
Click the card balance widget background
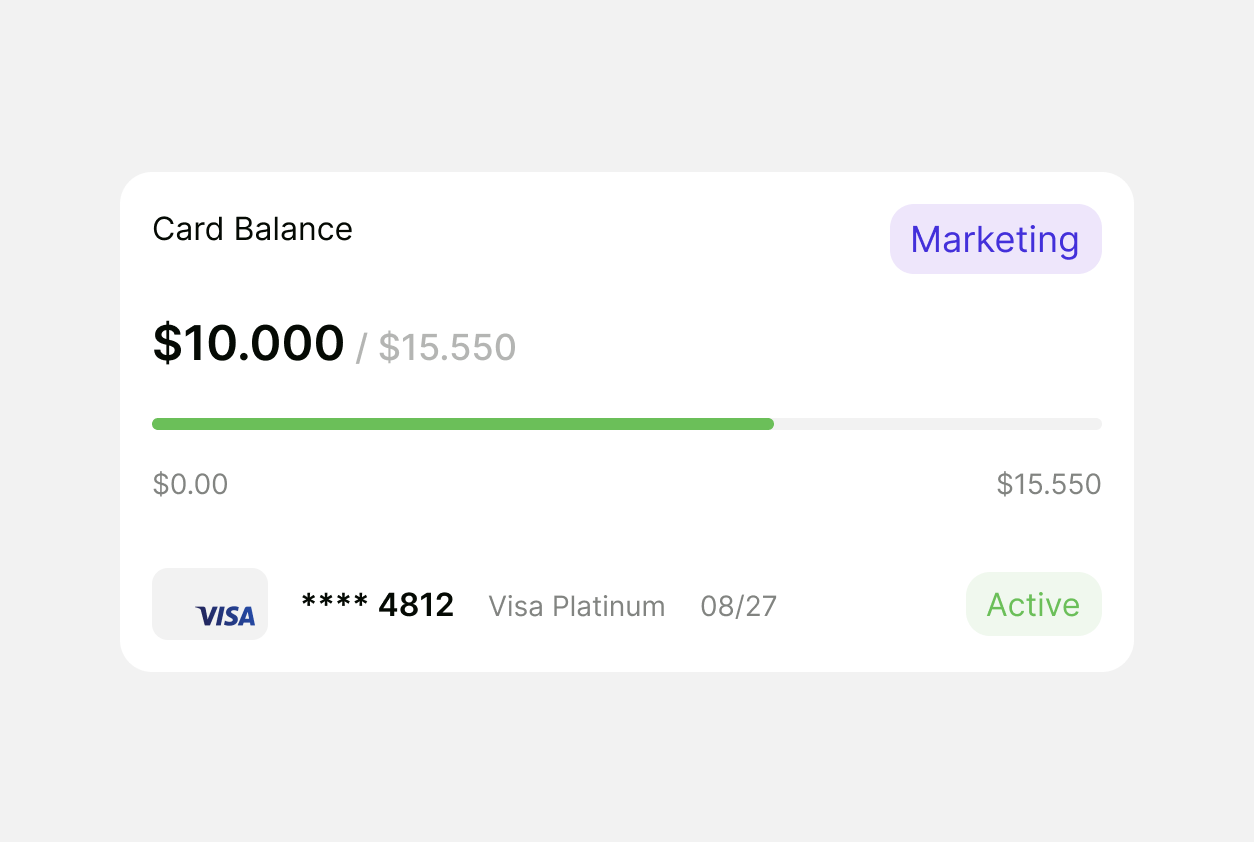coord(627,530)
